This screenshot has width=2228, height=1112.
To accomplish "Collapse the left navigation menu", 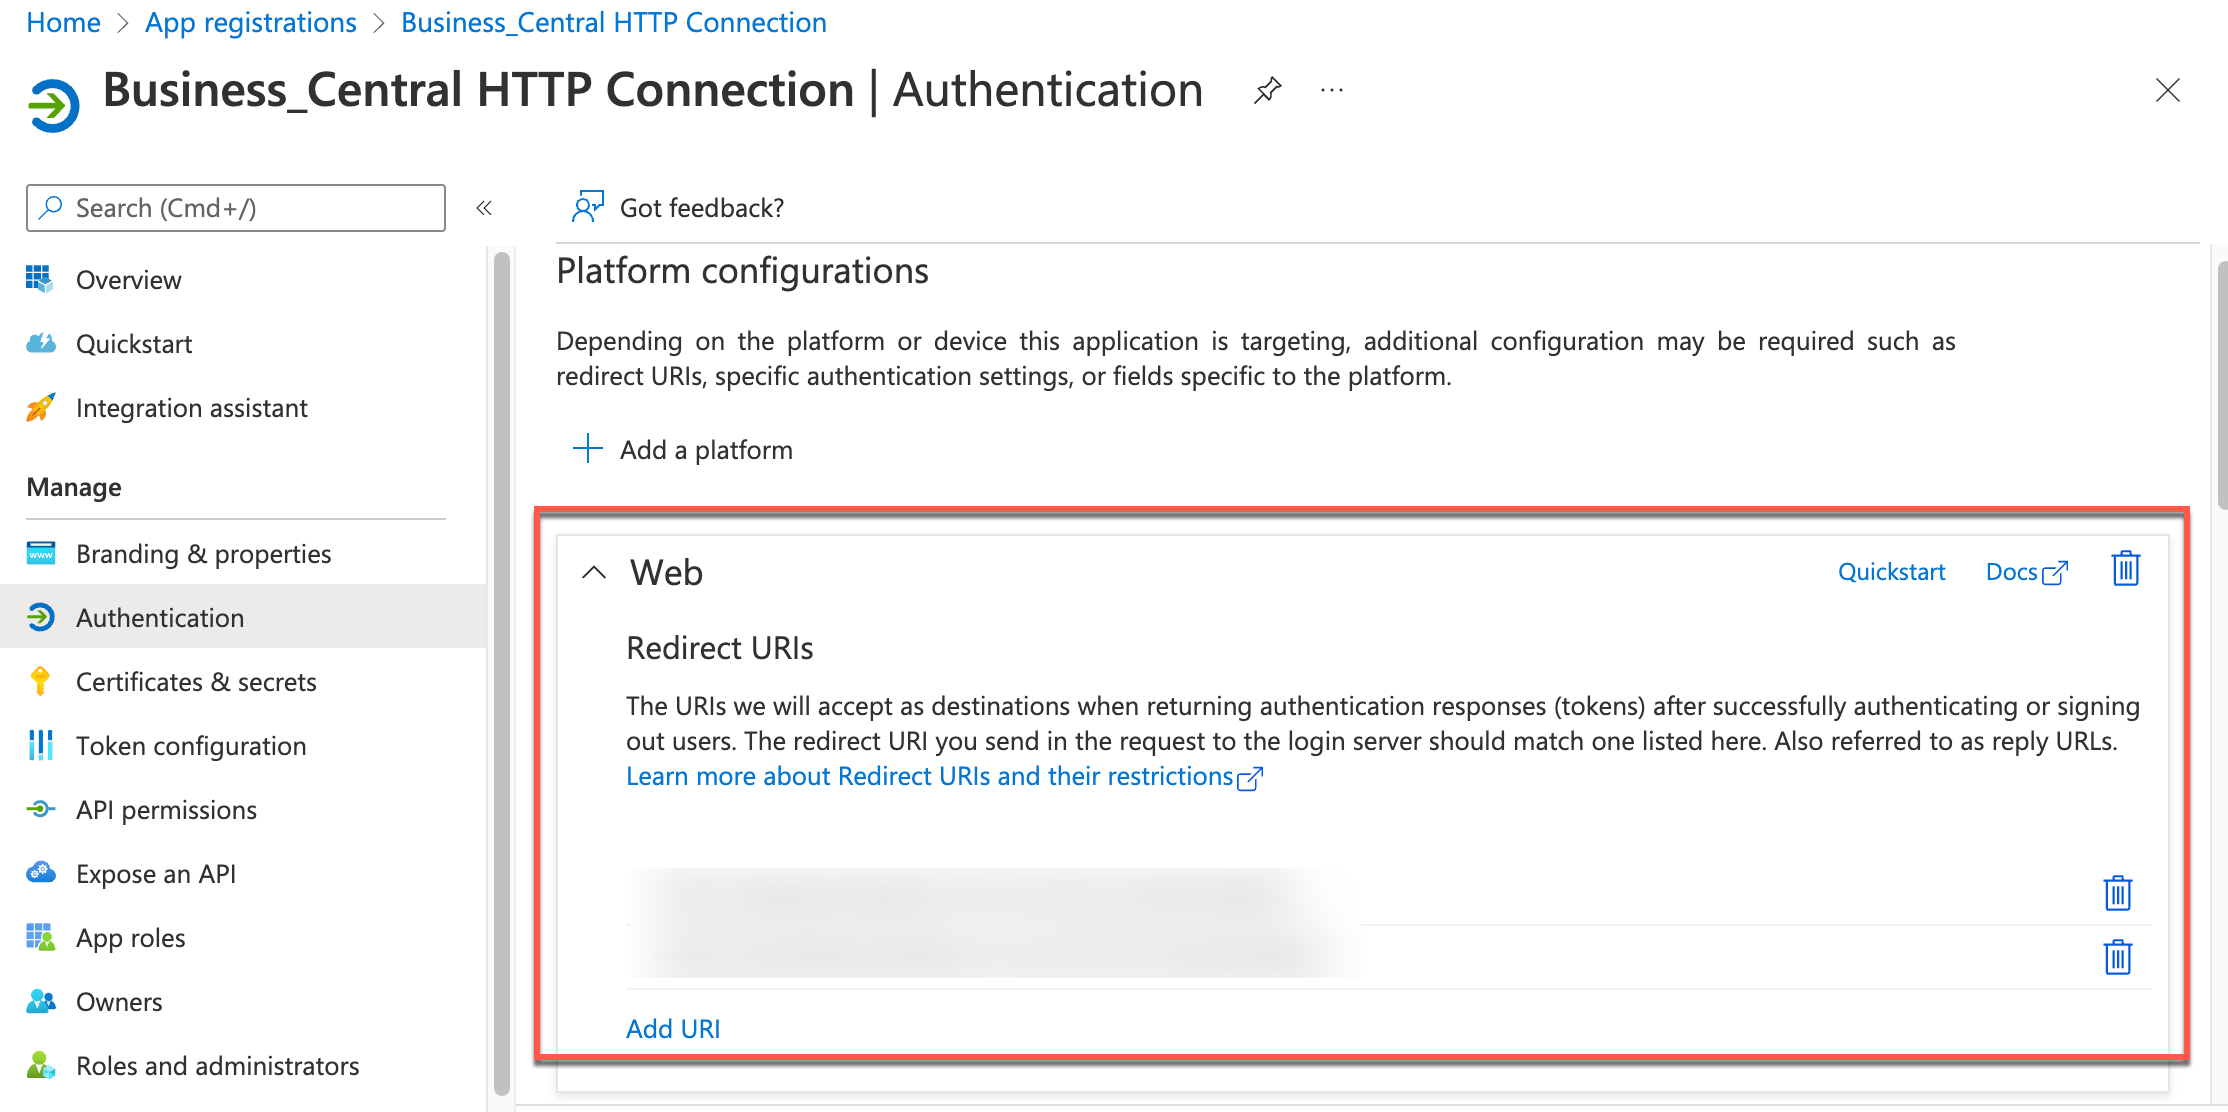I will [484, 208].
